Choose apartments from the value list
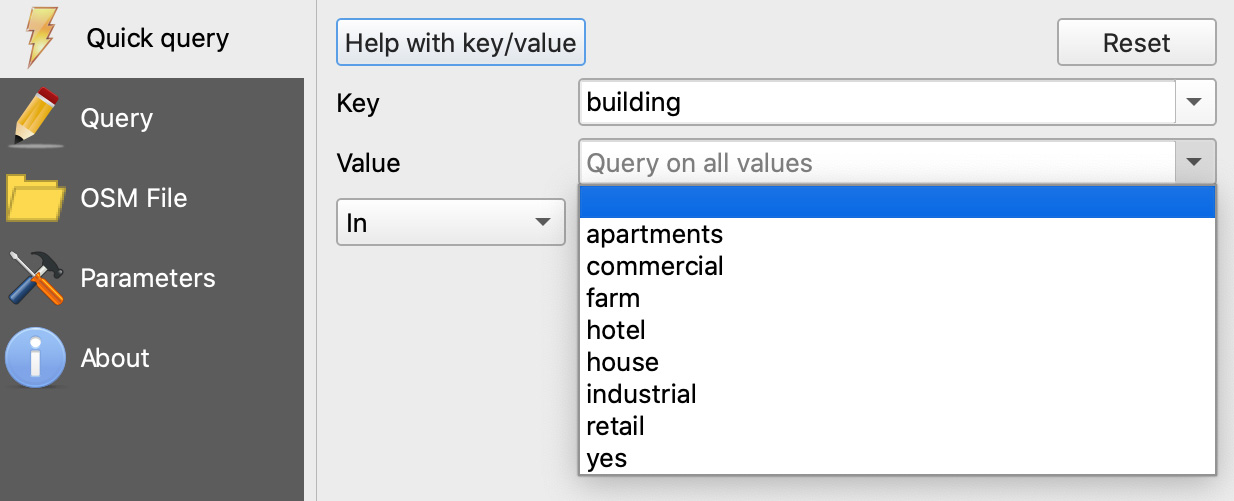 (x=897, y=234)
